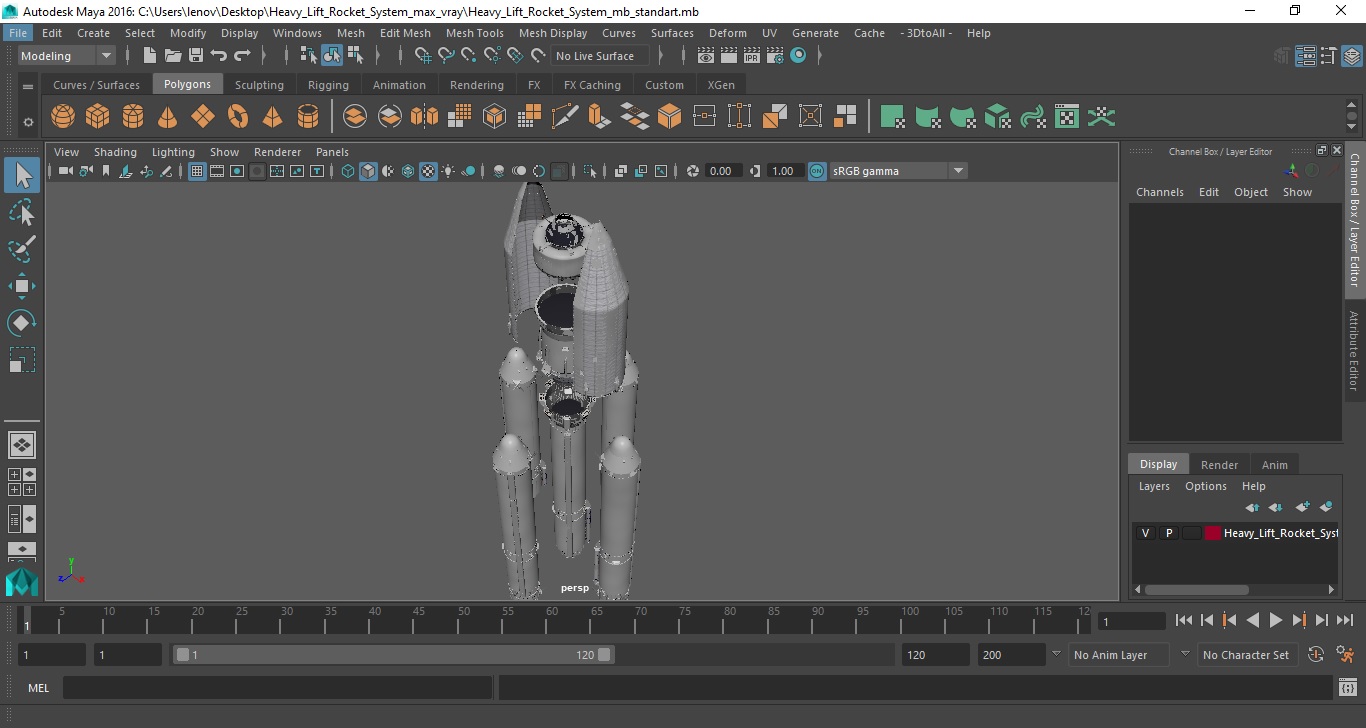Select the Move tool in the toolbox

pyautogui.click(x=22, y=286)
